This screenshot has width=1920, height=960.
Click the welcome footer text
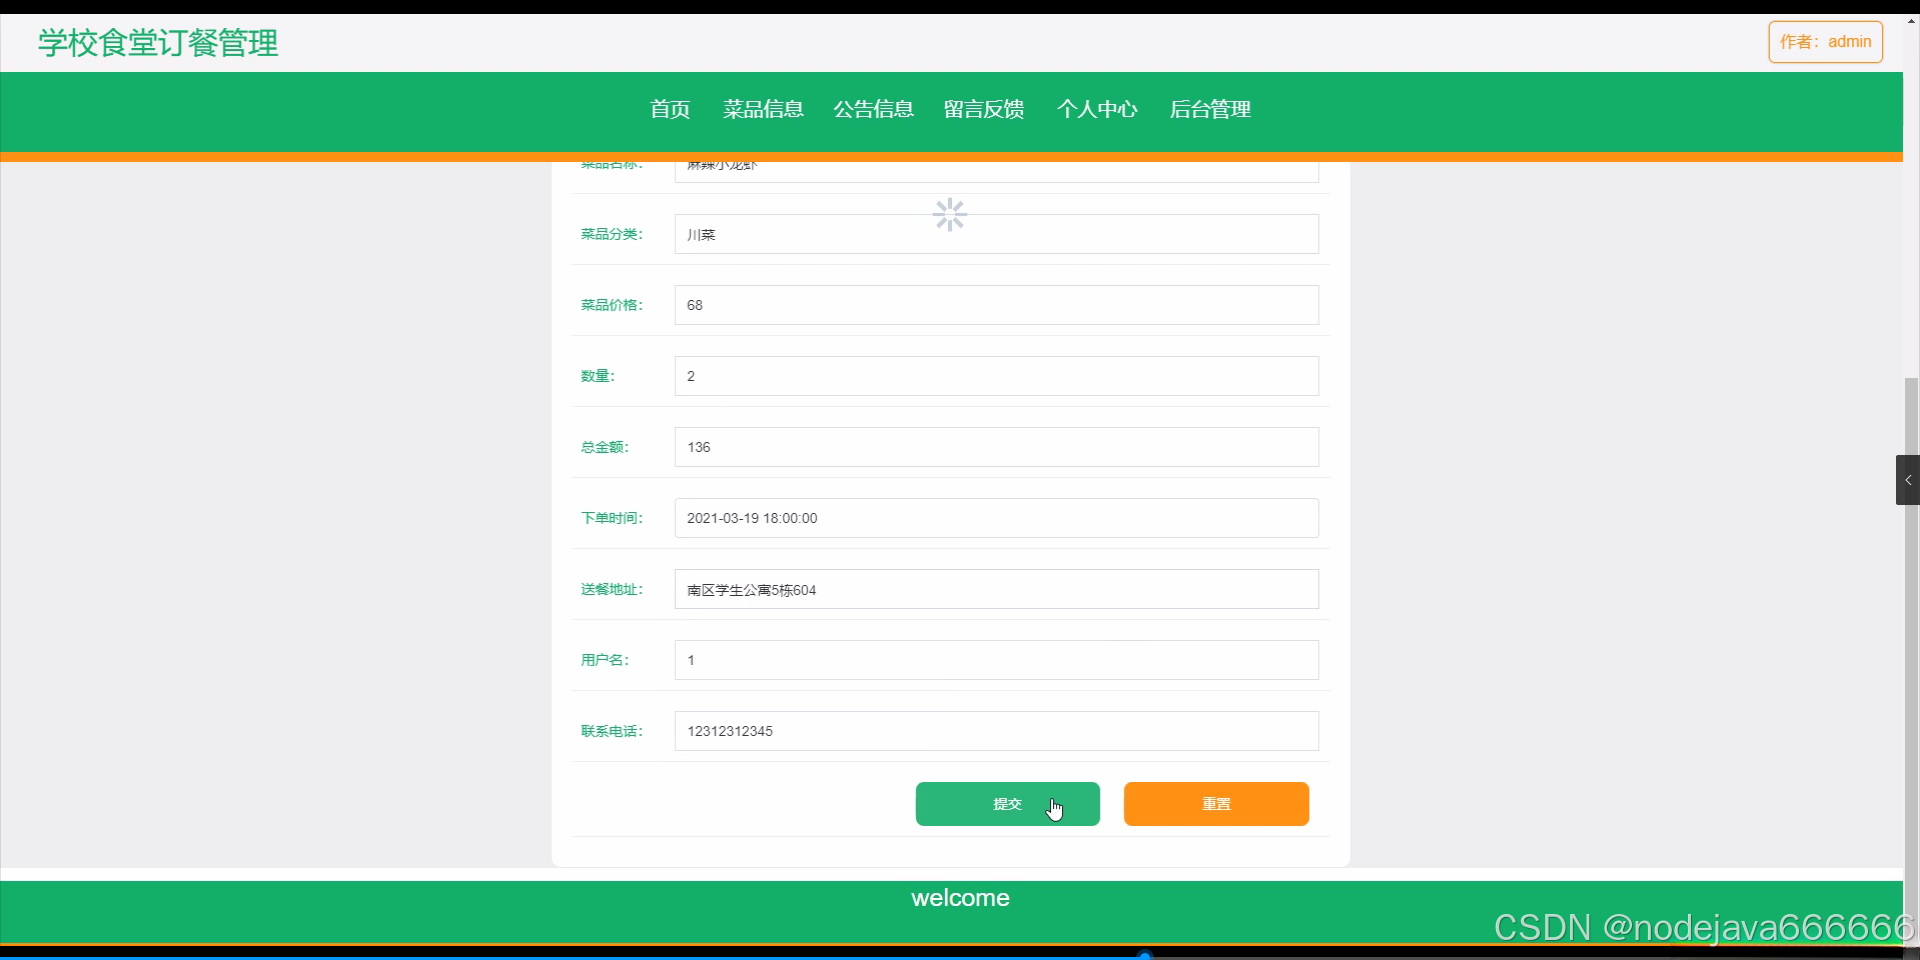(x=960, y=898)
